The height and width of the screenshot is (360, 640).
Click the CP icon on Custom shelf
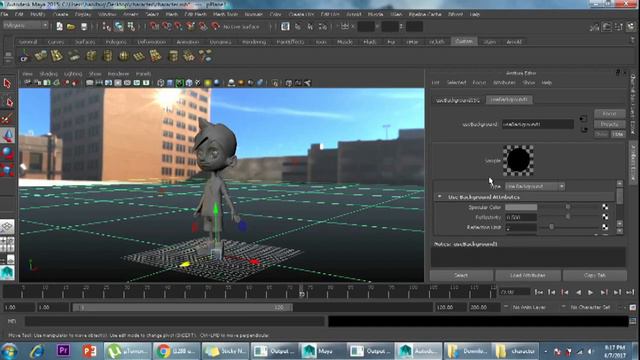coord(24,56)
